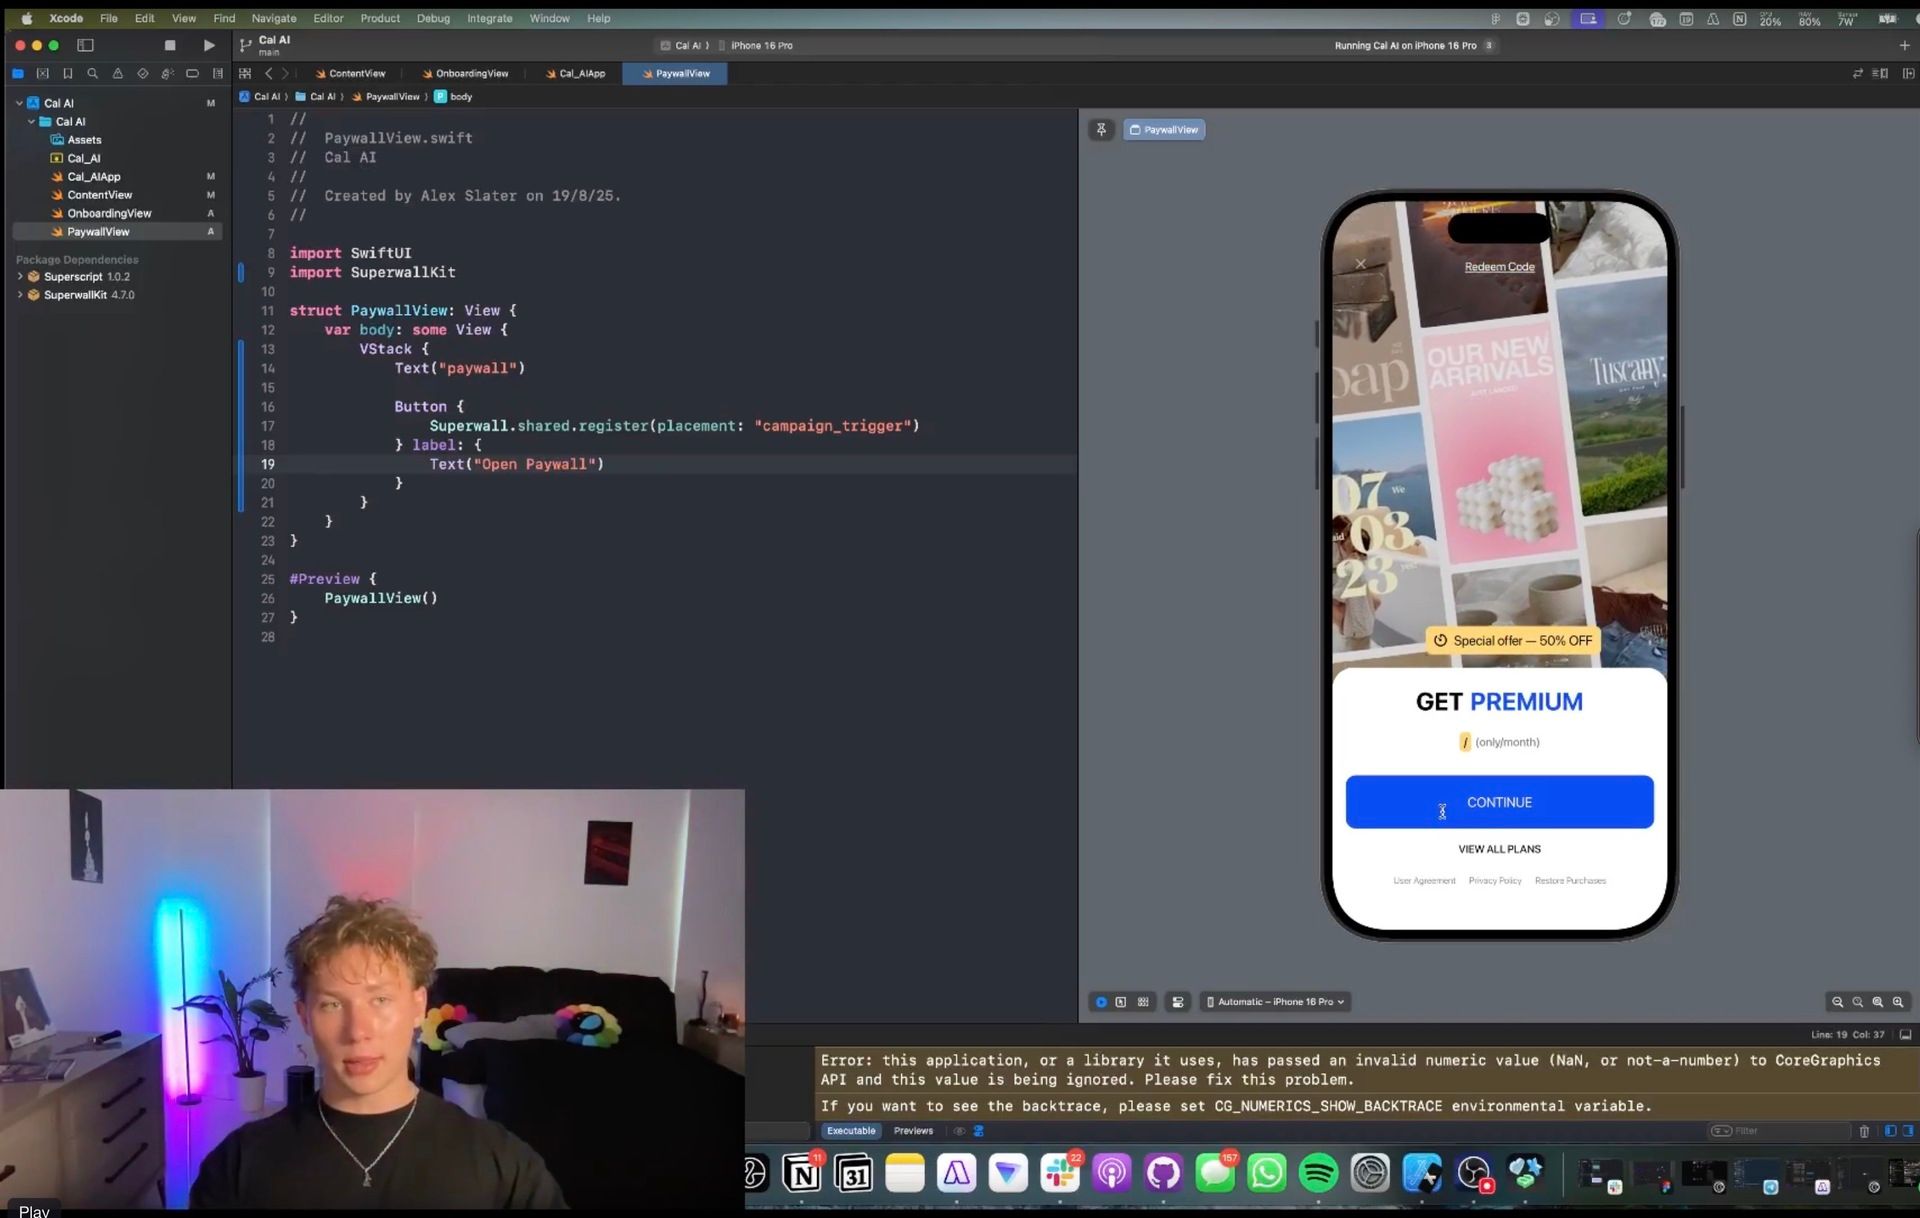1920x1218 pixels.
Task: Open the navigator search (magnifier) icon
Action: point(92,73)
